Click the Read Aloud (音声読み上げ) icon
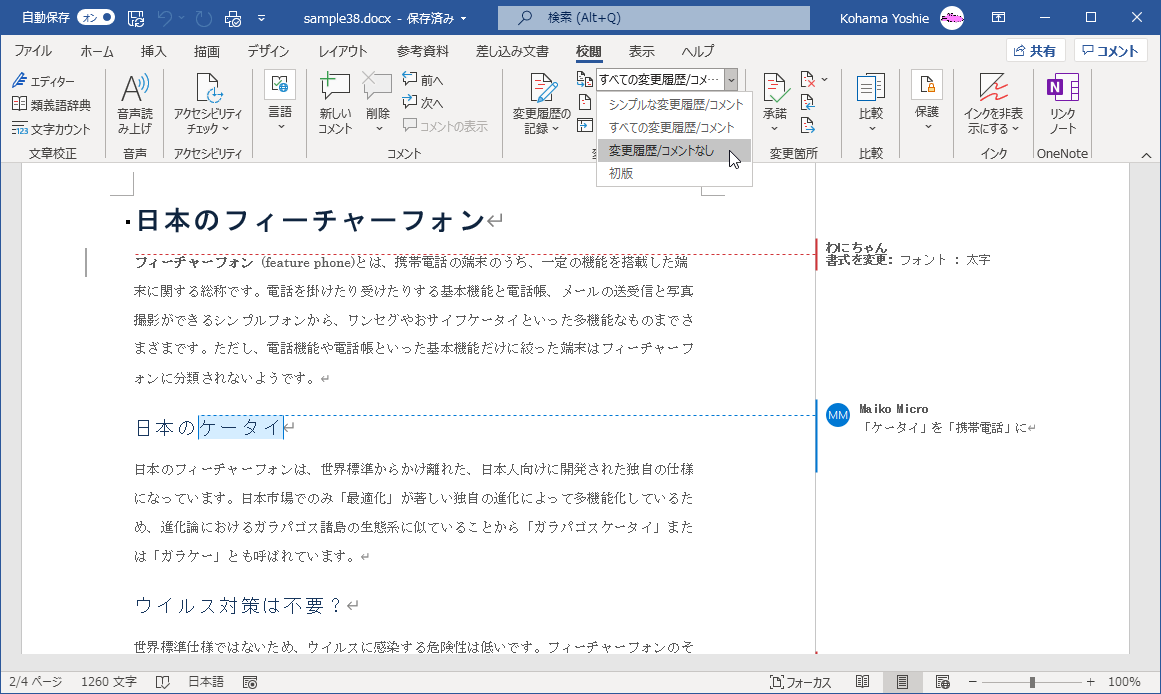 [134, 89]
